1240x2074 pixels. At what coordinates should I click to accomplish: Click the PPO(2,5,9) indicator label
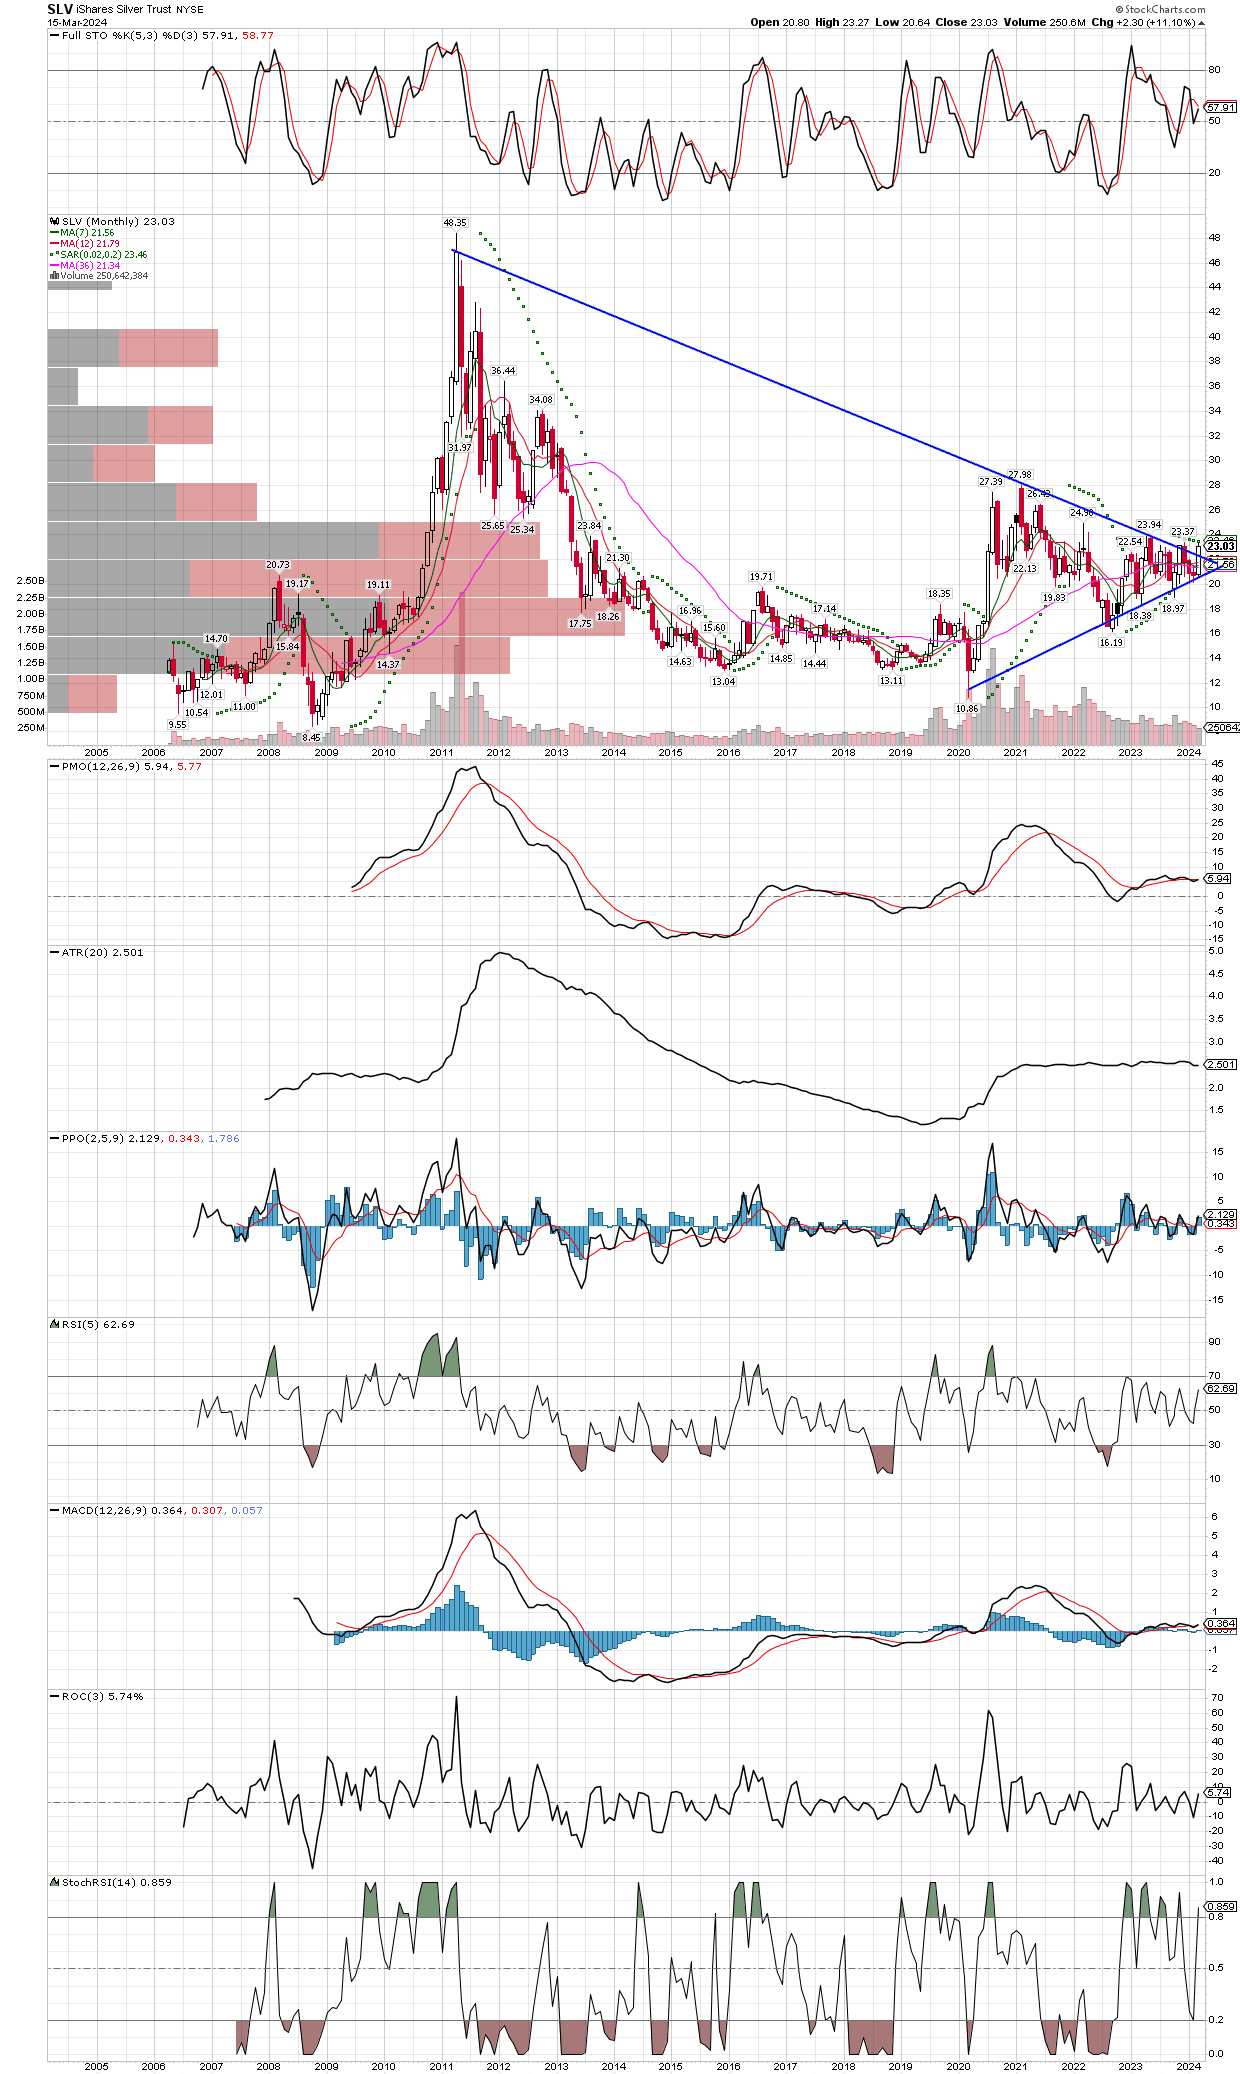(93, 1138)
